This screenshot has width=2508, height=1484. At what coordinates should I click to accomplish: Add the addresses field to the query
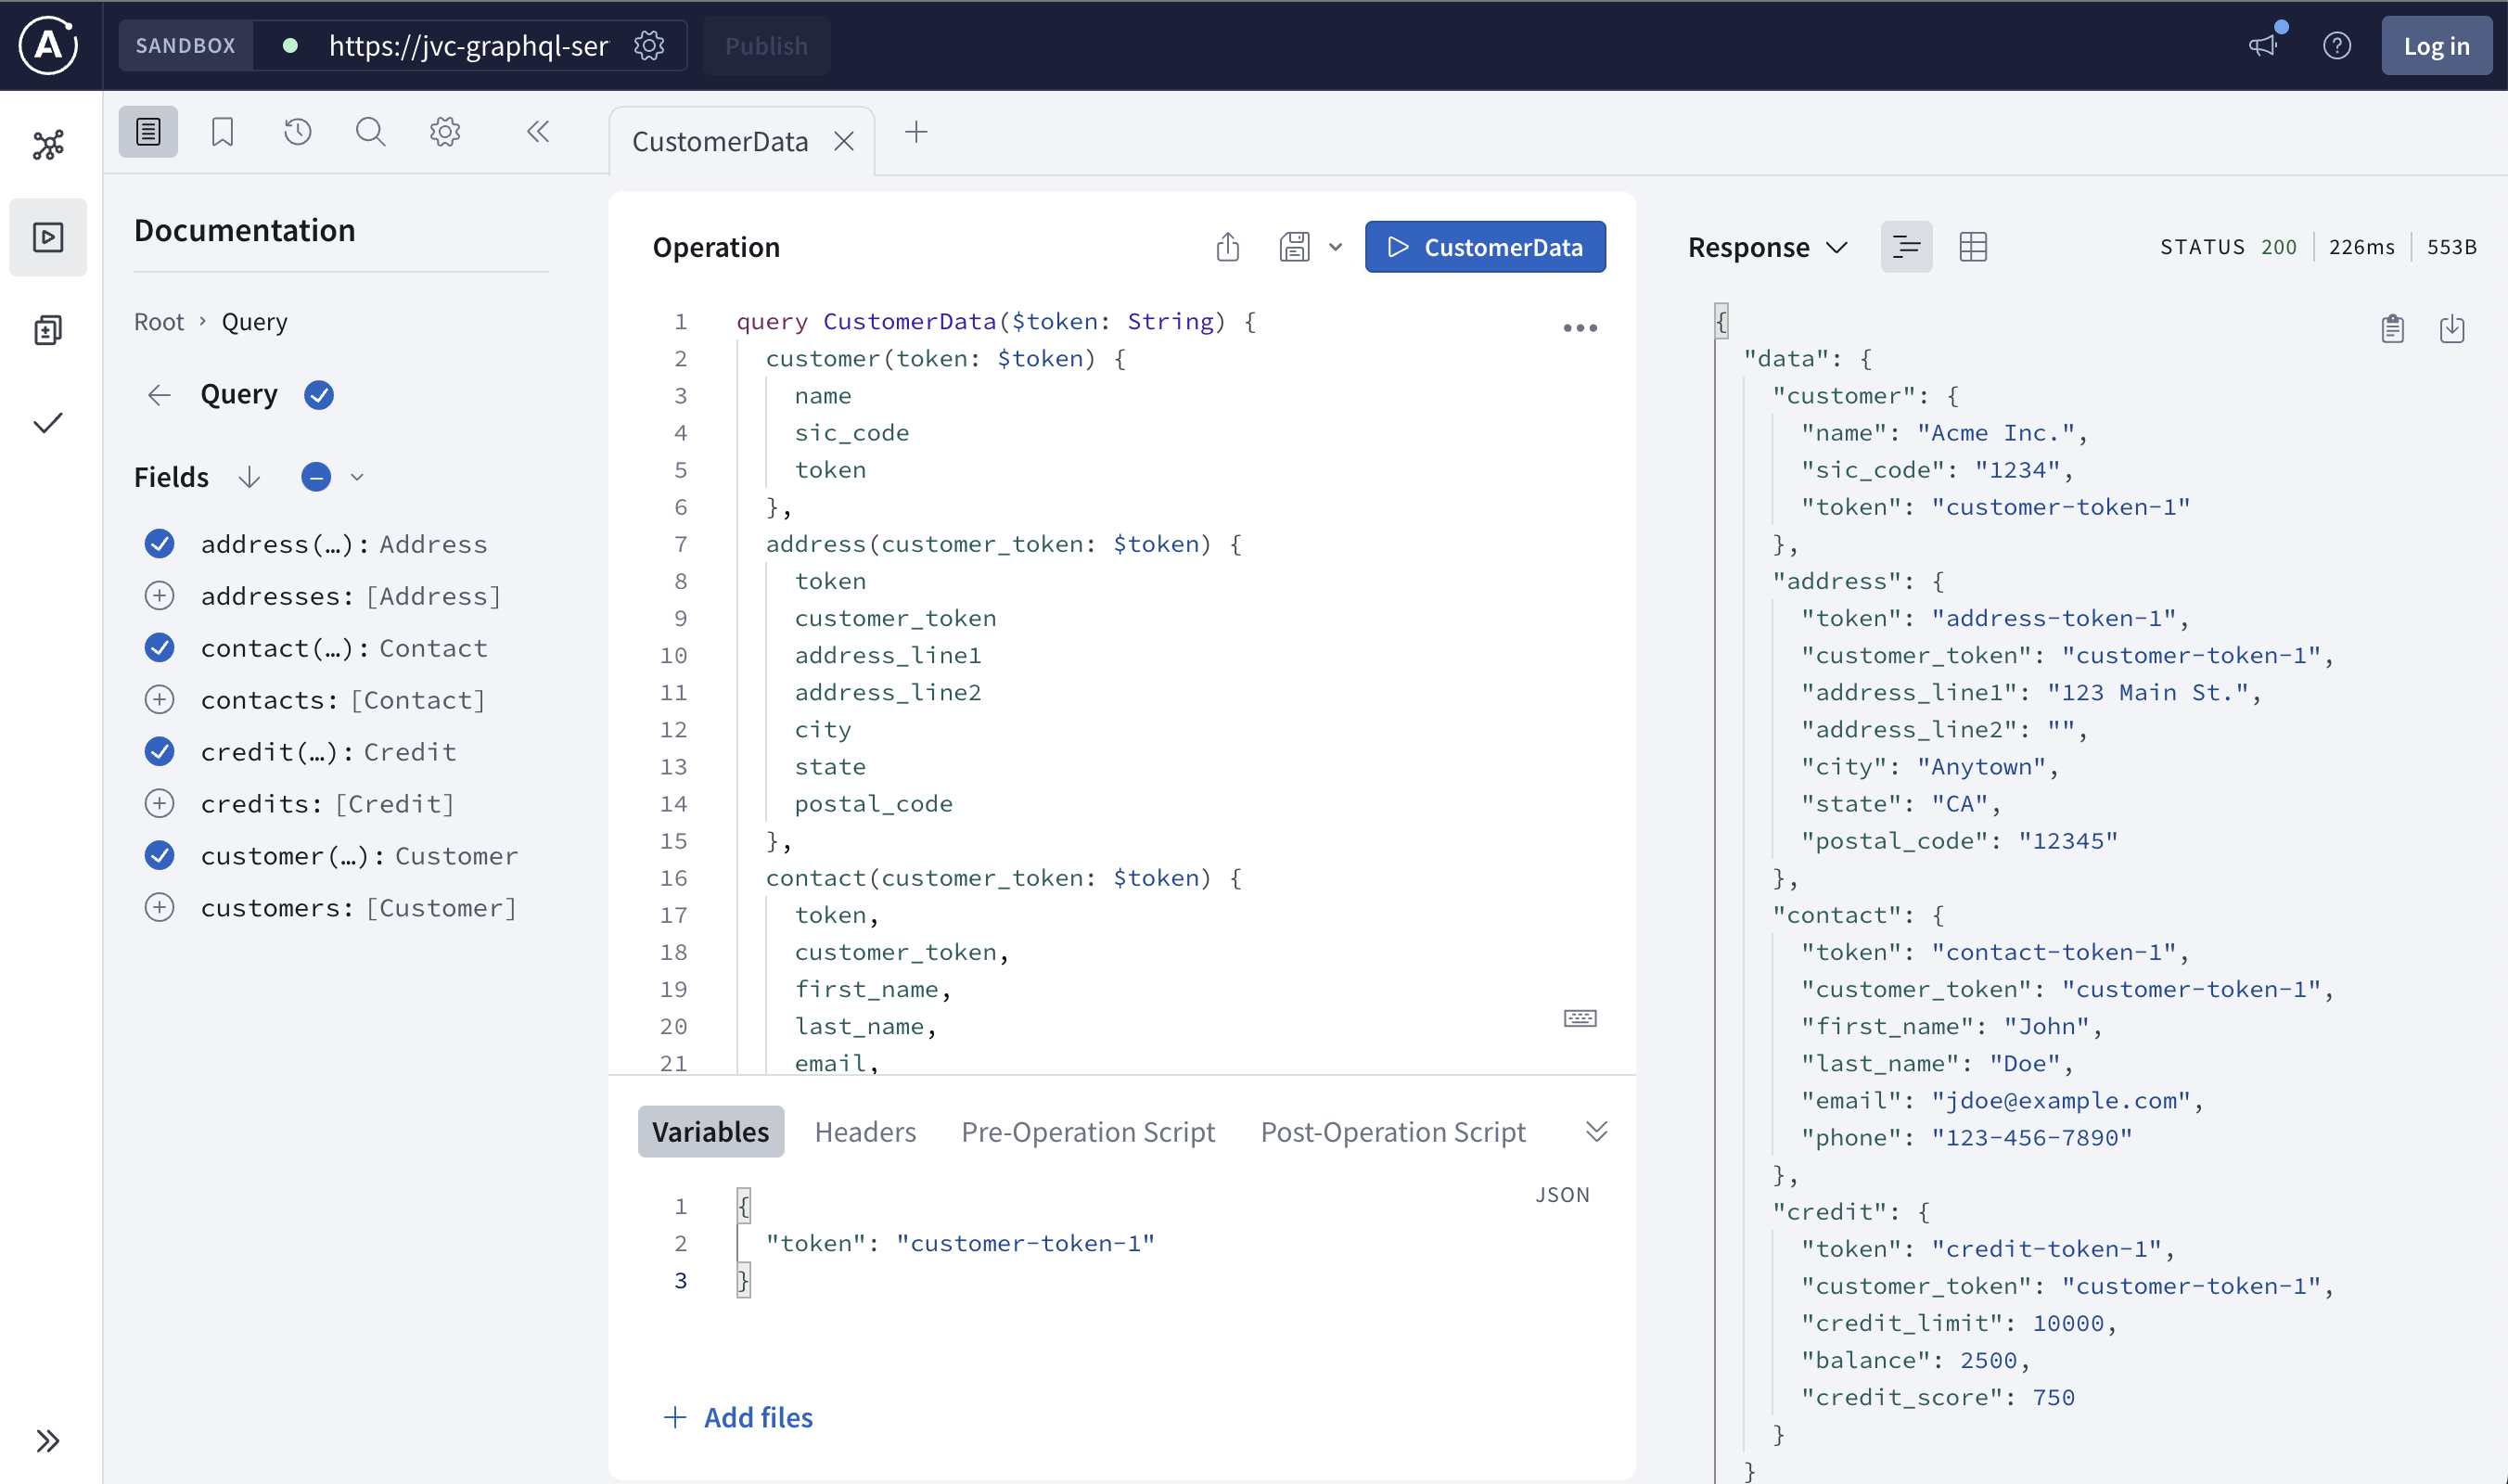(x=160, y=595)
